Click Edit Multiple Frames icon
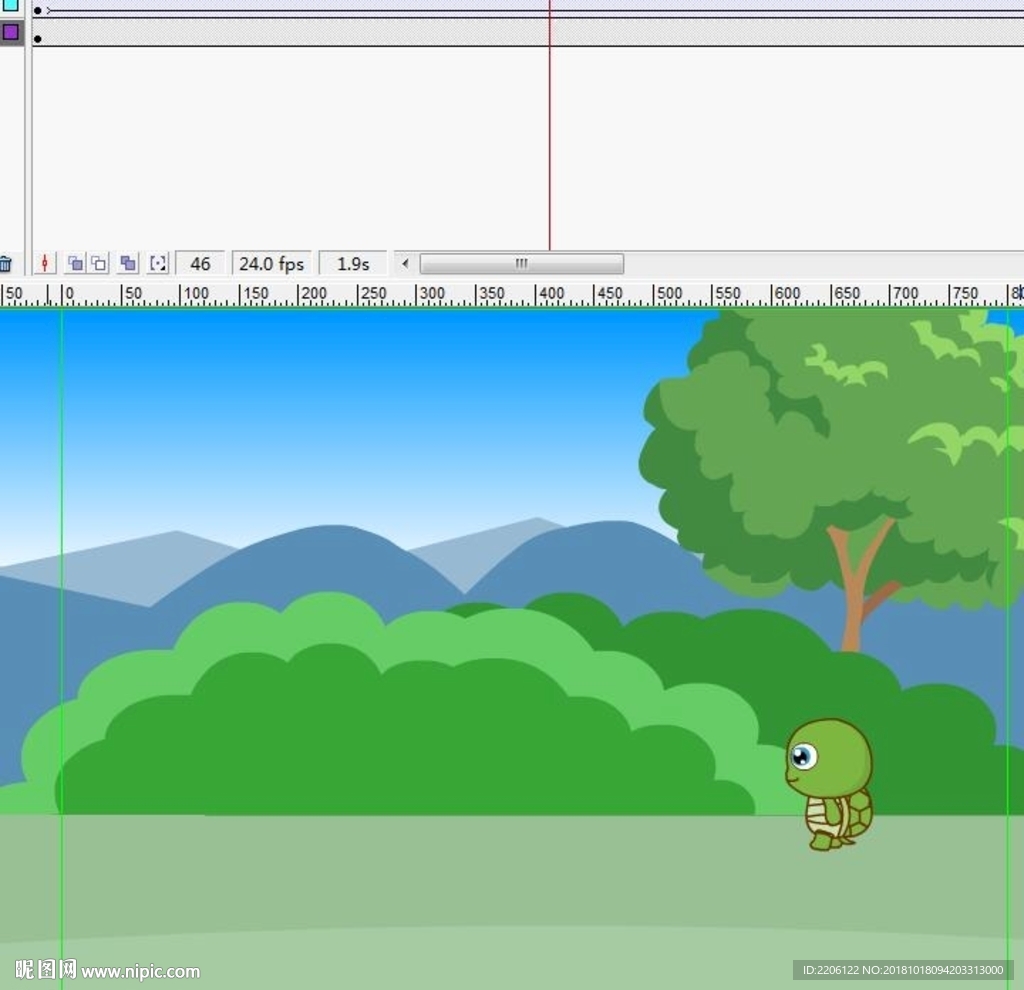This screenshot has height=990, width=1024. [128, 264]
